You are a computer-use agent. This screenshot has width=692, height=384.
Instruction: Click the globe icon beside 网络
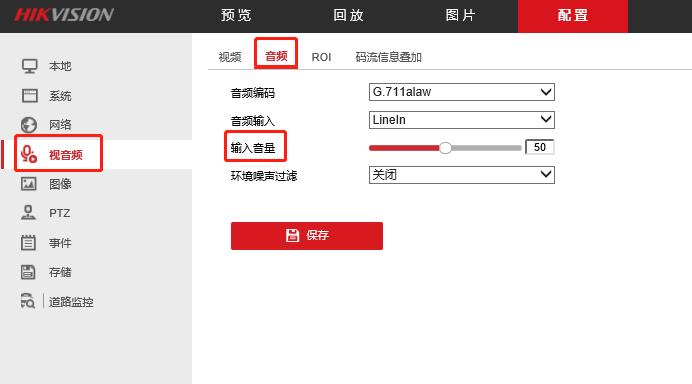[x=29, y=125]
